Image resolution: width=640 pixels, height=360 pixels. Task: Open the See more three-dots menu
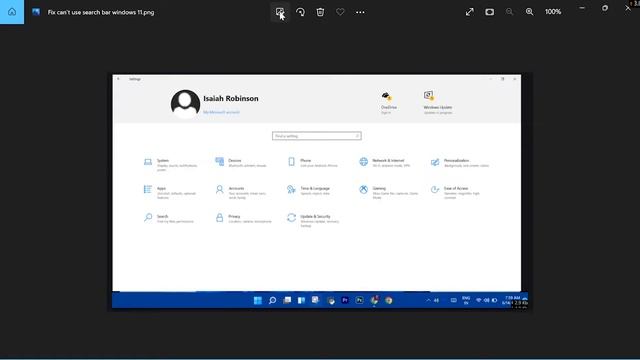[x=360, y=12]
